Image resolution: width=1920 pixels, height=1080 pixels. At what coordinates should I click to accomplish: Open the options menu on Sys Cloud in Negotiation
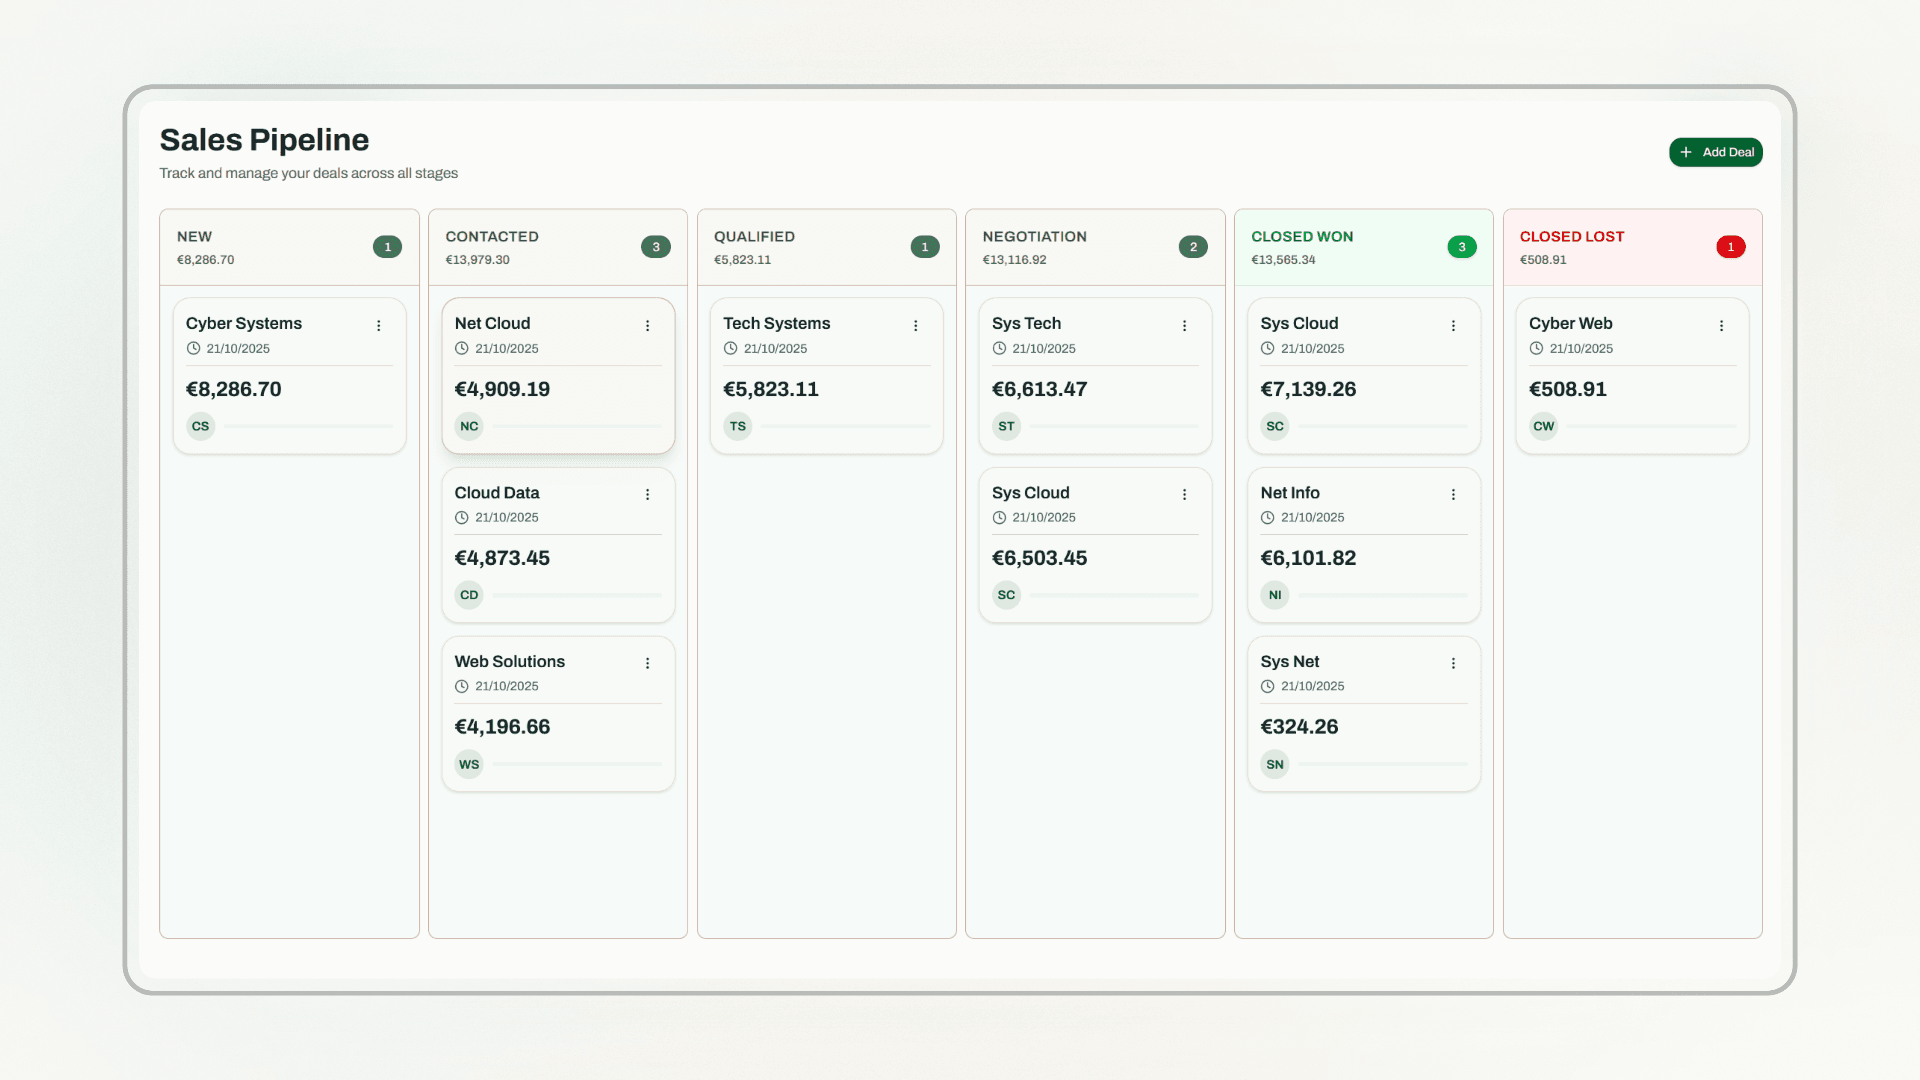click(1183, 494)
